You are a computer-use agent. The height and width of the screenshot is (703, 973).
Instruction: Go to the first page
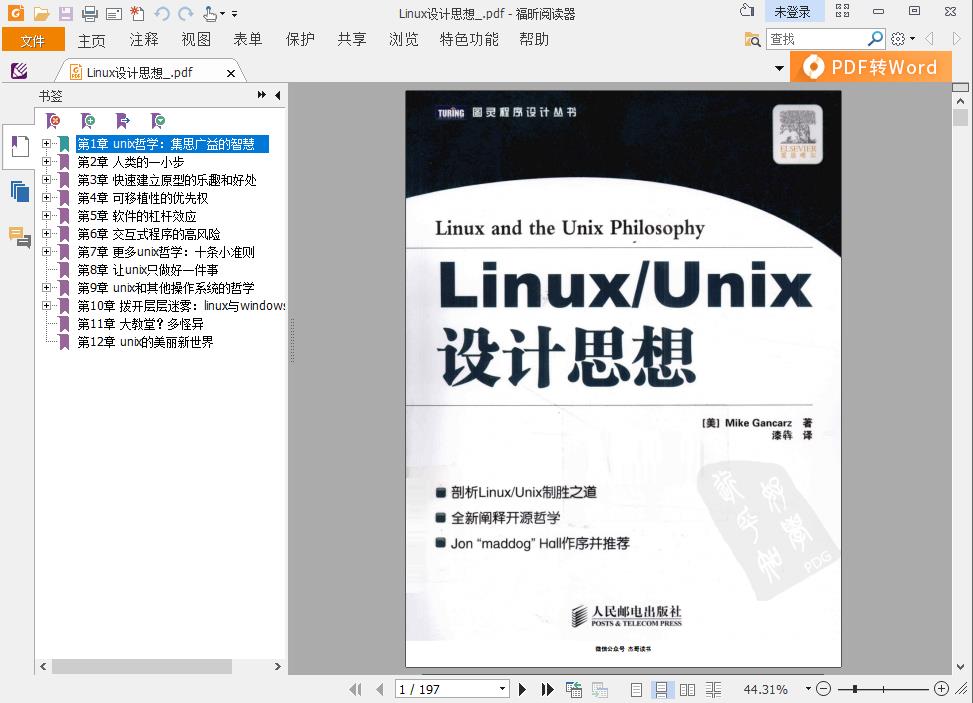(x=355, y=689)
